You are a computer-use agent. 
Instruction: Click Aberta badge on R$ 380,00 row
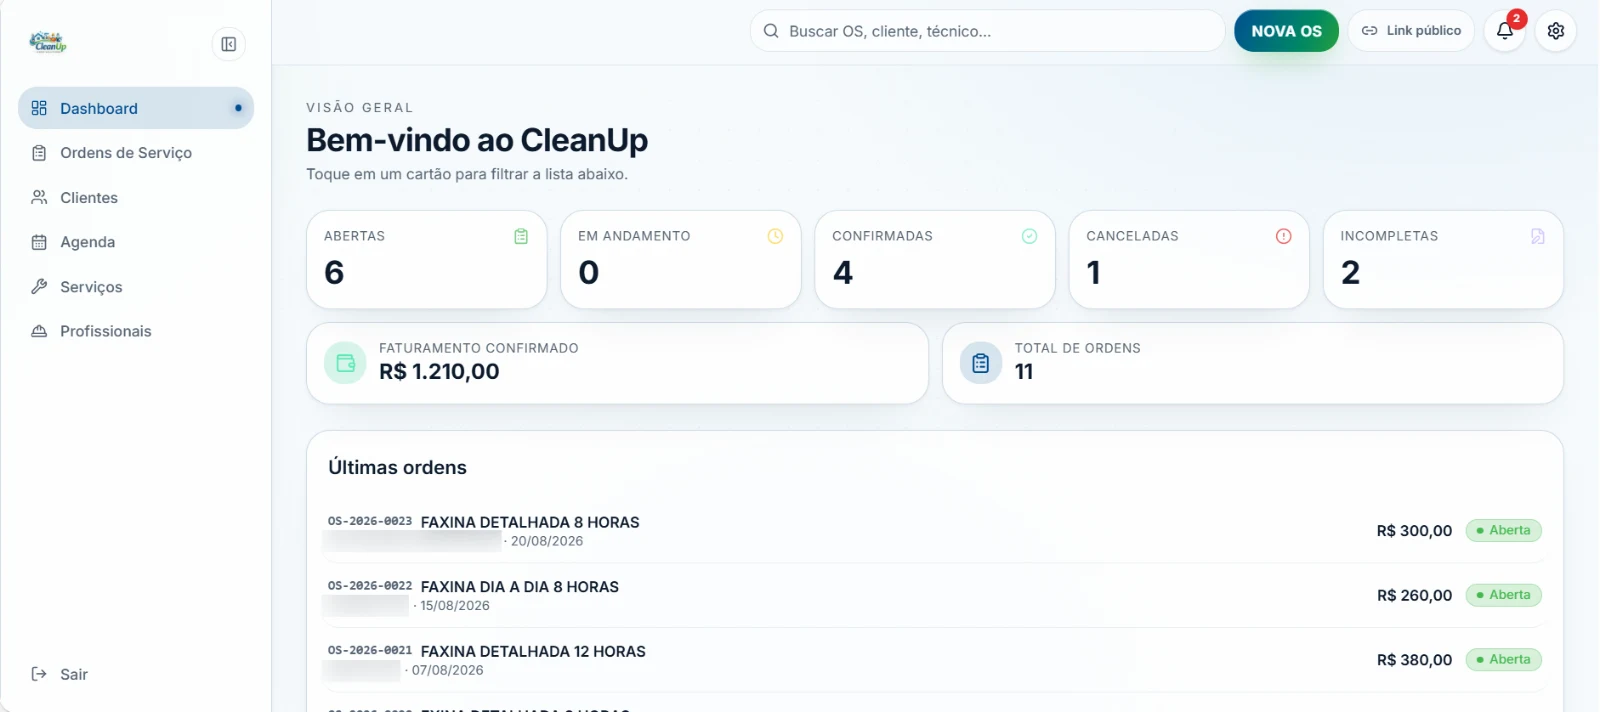(x=1504, y=659)
